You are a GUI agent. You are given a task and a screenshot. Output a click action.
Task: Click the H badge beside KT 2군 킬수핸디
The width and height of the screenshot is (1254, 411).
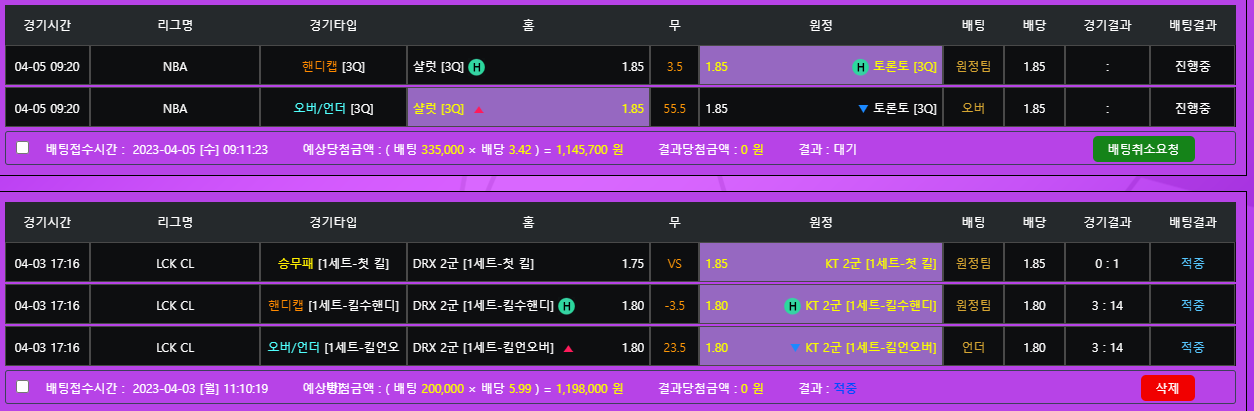coord(793,305)
